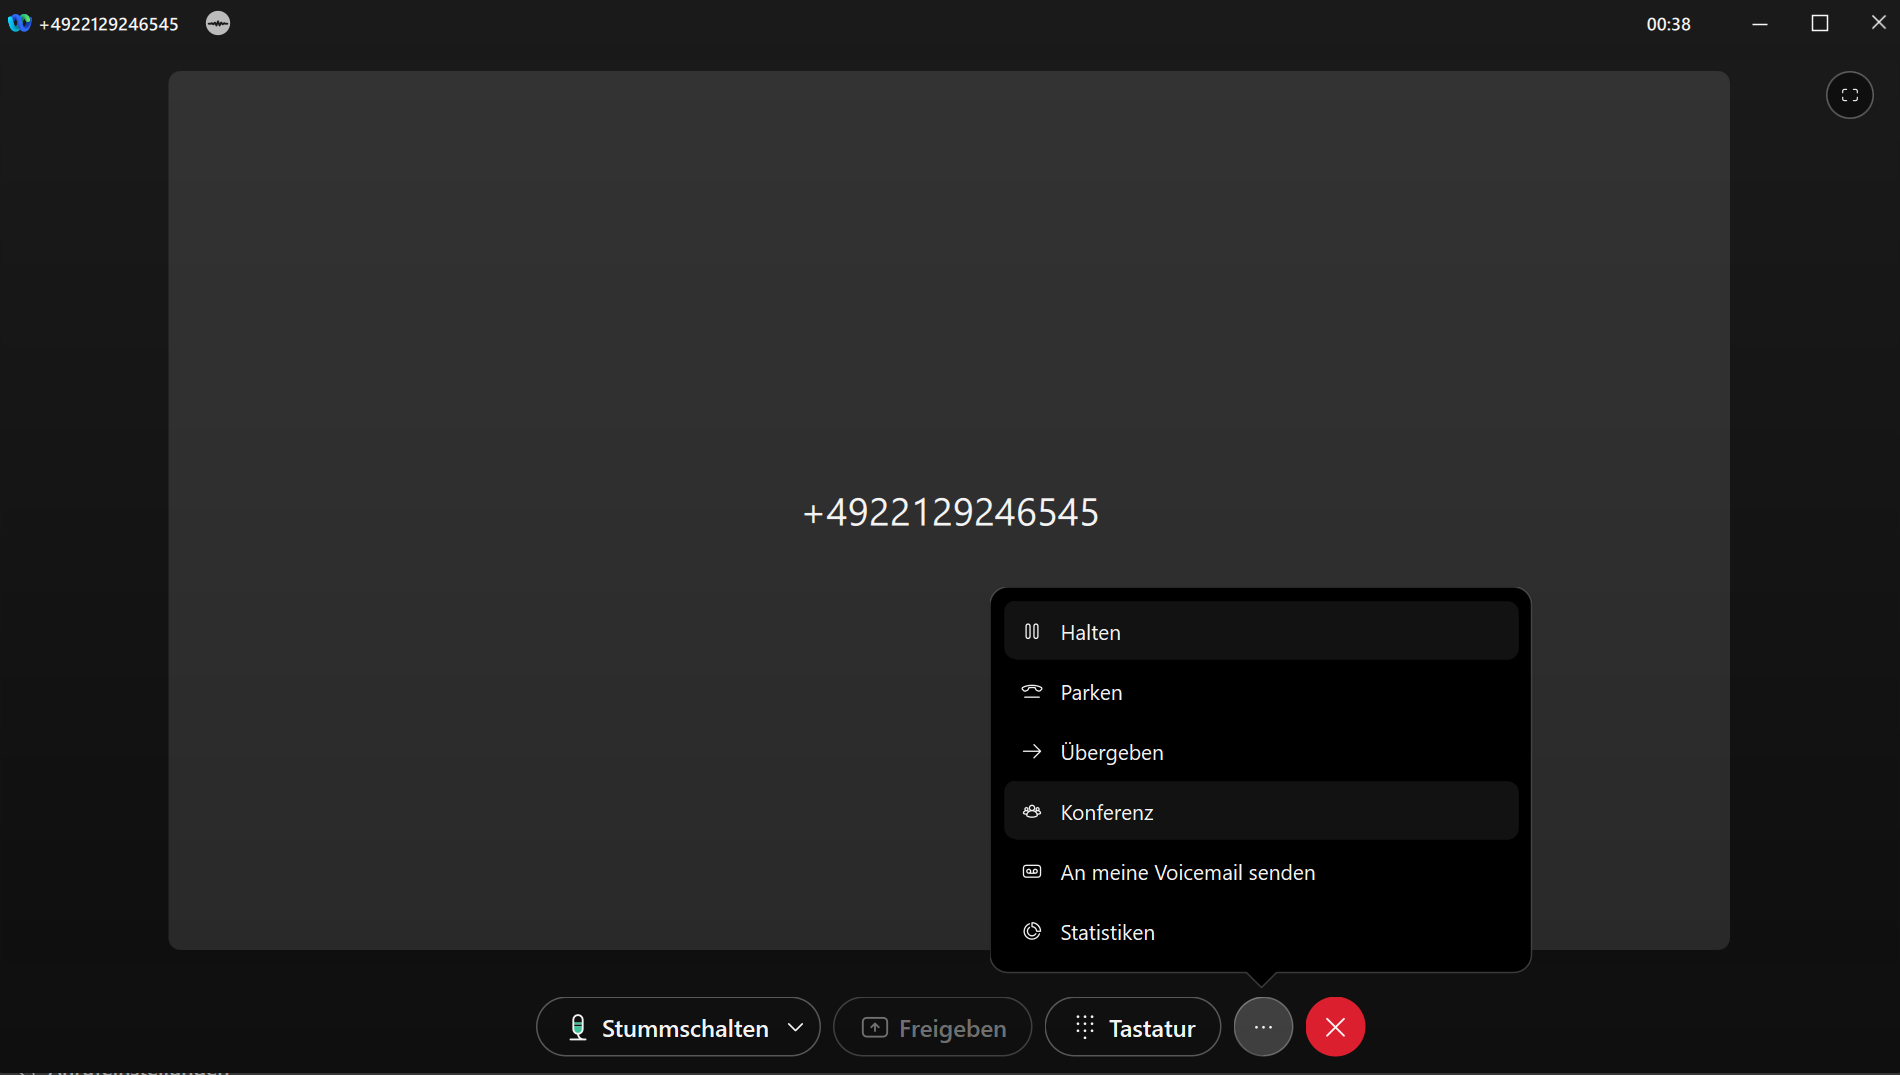Click the phone number in the call area

coord(950,512)
